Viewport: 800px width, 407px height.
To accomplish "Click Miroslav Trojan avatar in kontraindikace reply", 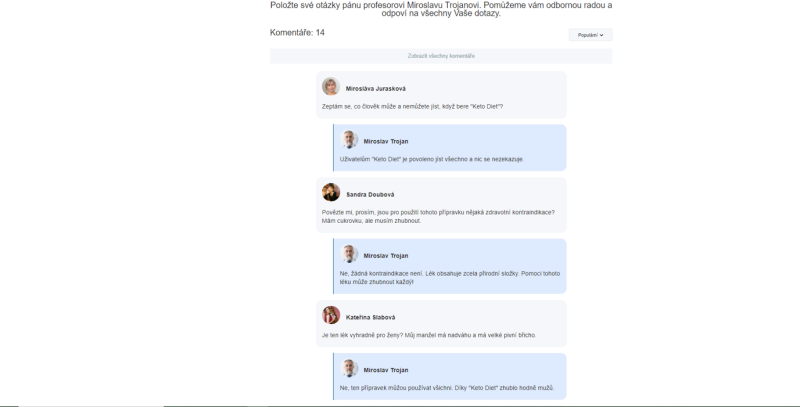I will [349, 253].
